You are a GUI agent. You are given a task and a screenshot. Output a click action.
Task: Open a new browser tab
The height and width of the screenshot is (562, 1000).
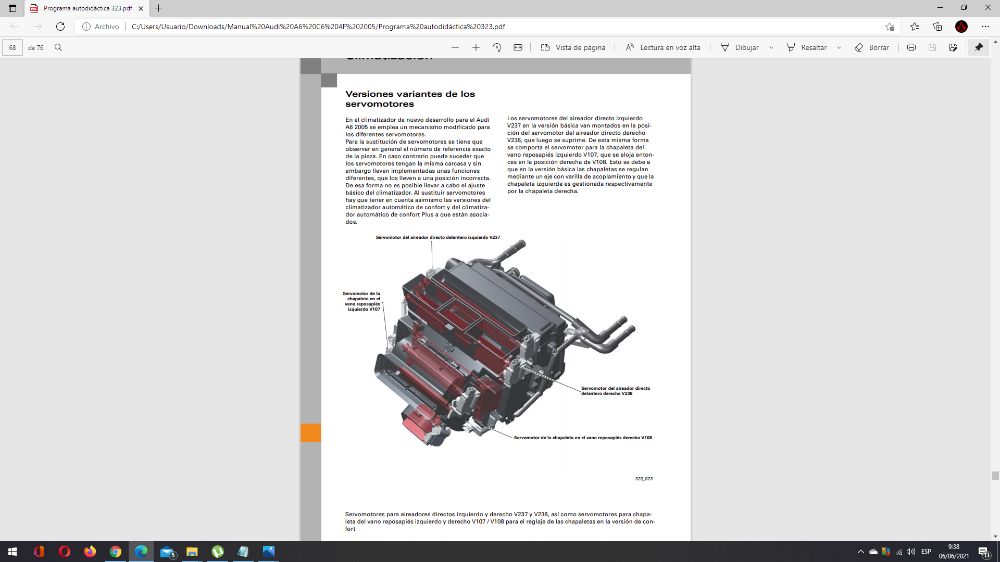point(158,8)
